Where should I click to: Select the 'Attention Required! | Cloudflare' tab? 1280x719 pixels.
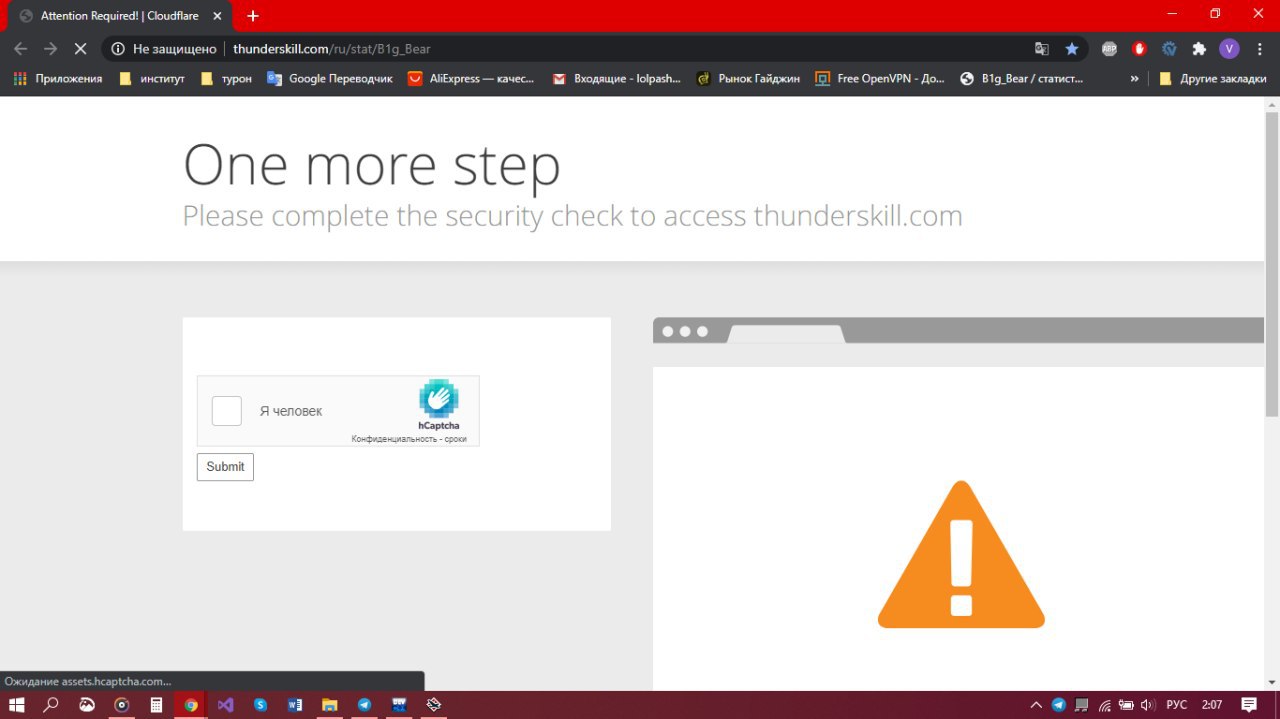tap(120, 16)
